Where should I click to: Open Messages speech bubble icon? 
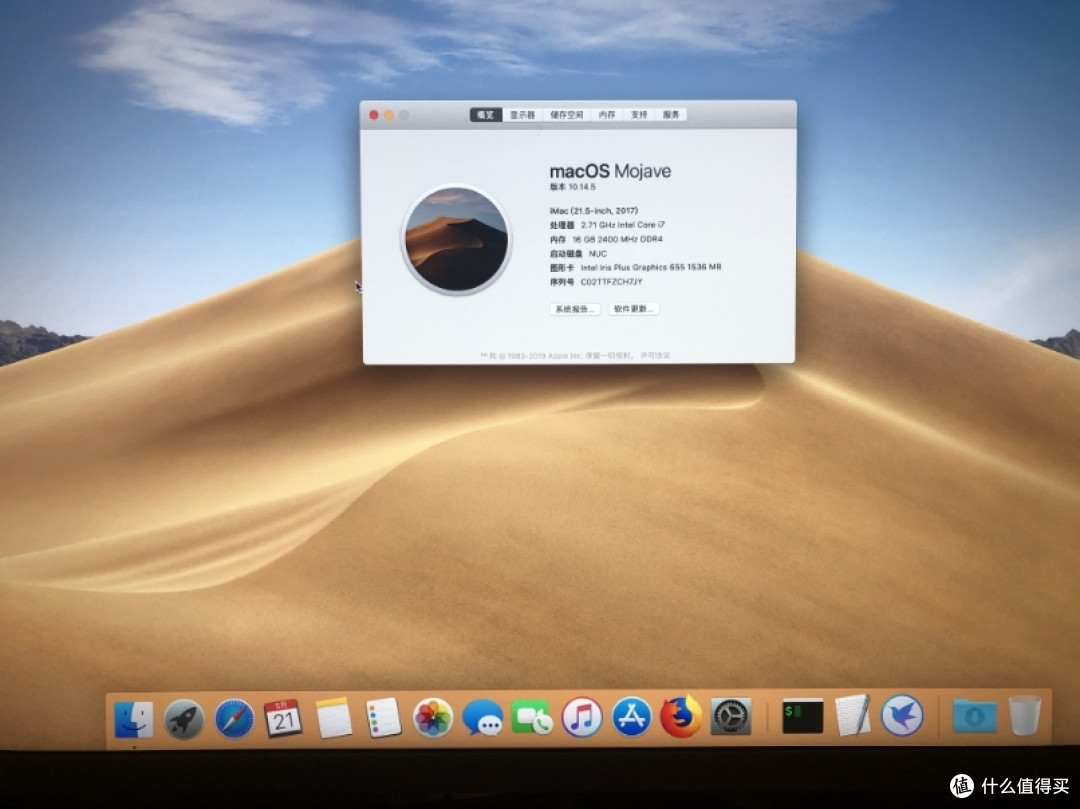click(482, 717)
